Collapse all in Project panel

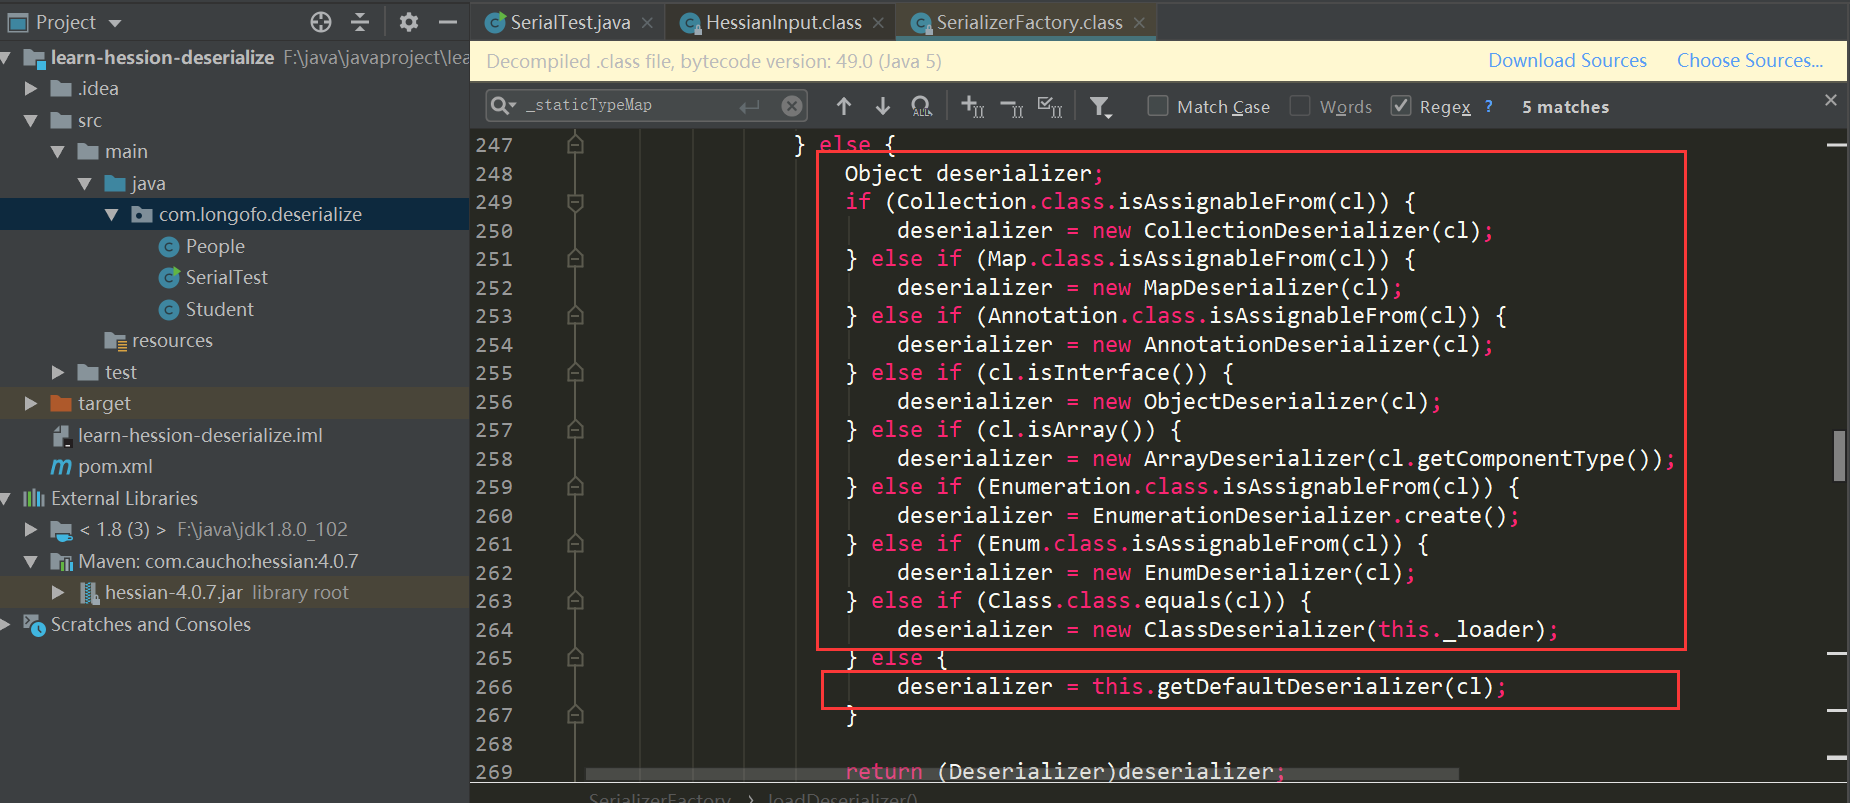pyautogui.click(x=360, y=22)
